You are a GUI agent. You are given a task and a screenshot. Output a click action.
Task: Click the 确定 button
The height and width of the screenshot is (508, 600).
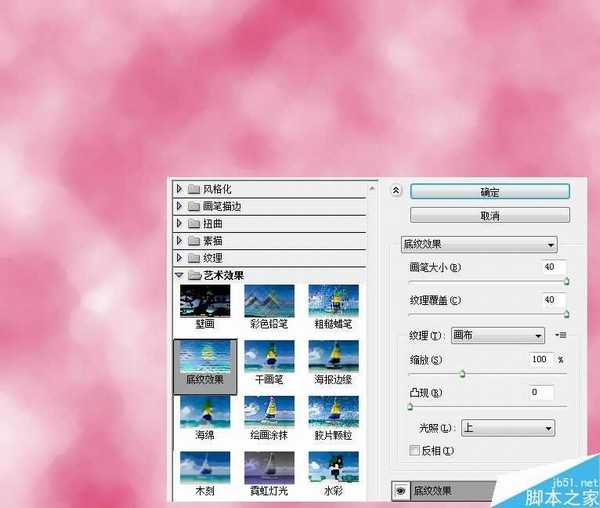point(490,192)
